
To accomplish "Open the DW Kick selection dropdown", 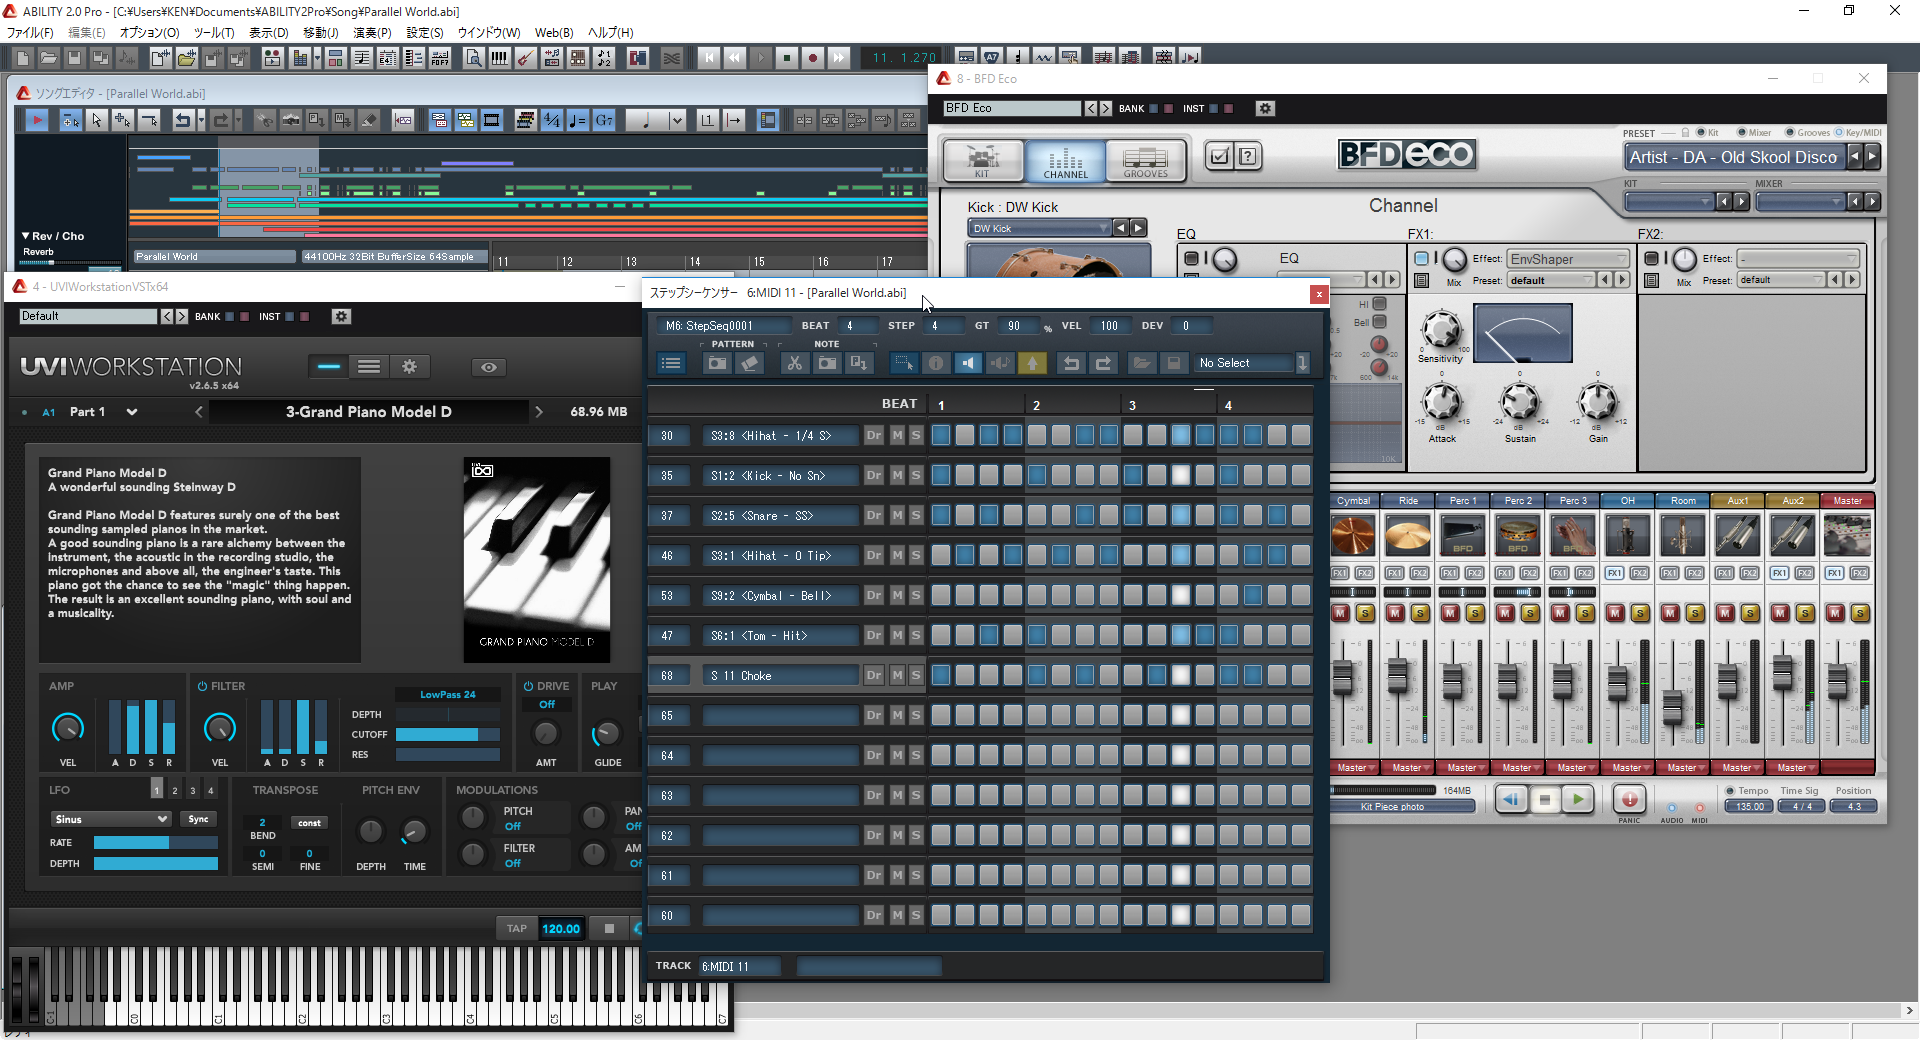I will click(1040, 228).
